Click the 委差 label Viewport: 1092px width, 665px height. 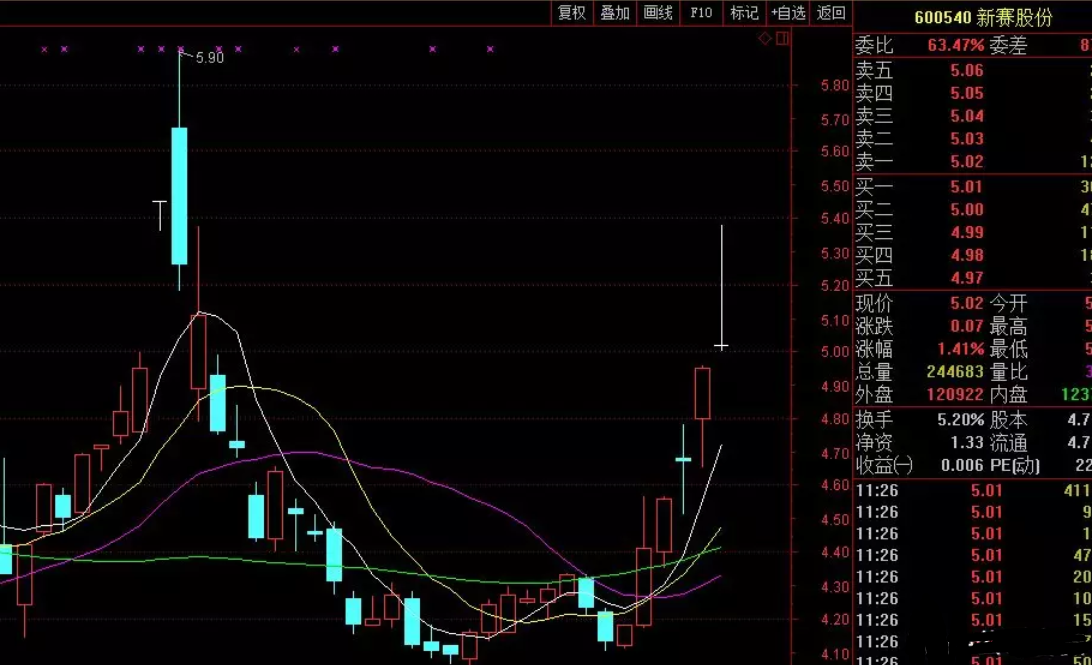pyautogui.click(x=1008, y=46)
